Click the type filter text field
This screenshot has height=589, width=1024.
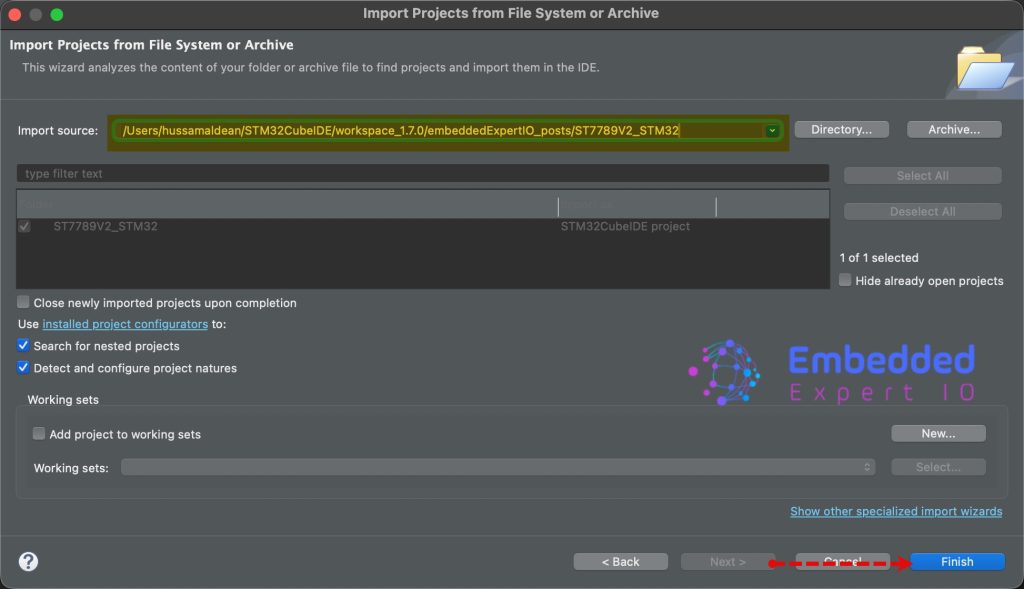[x=422, y=174]
